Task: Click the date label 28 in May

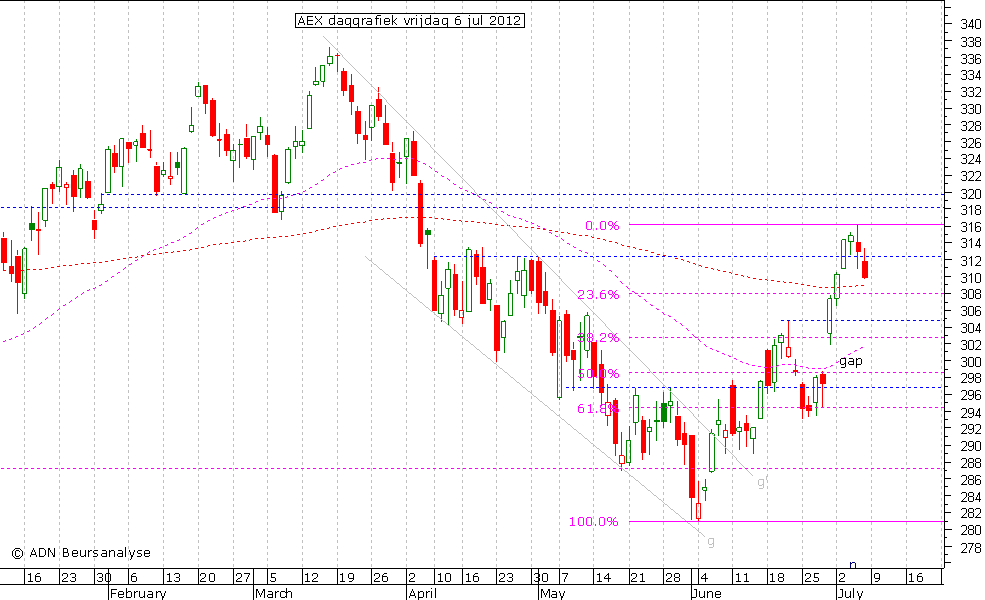Action: [x=673, y=577]
